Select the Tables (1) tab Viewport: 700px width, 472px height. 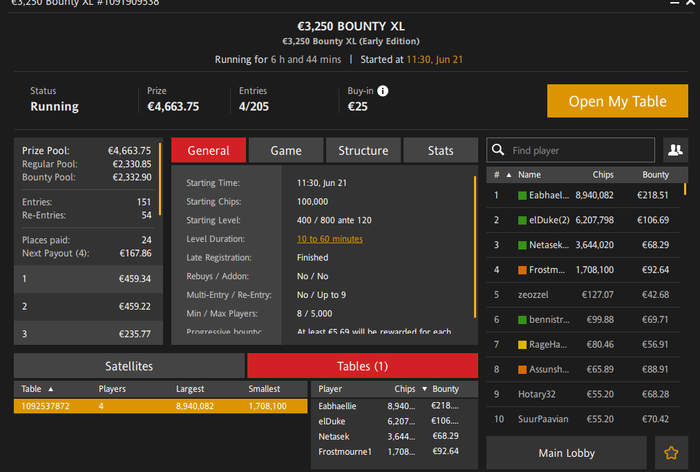pos(362,366)
